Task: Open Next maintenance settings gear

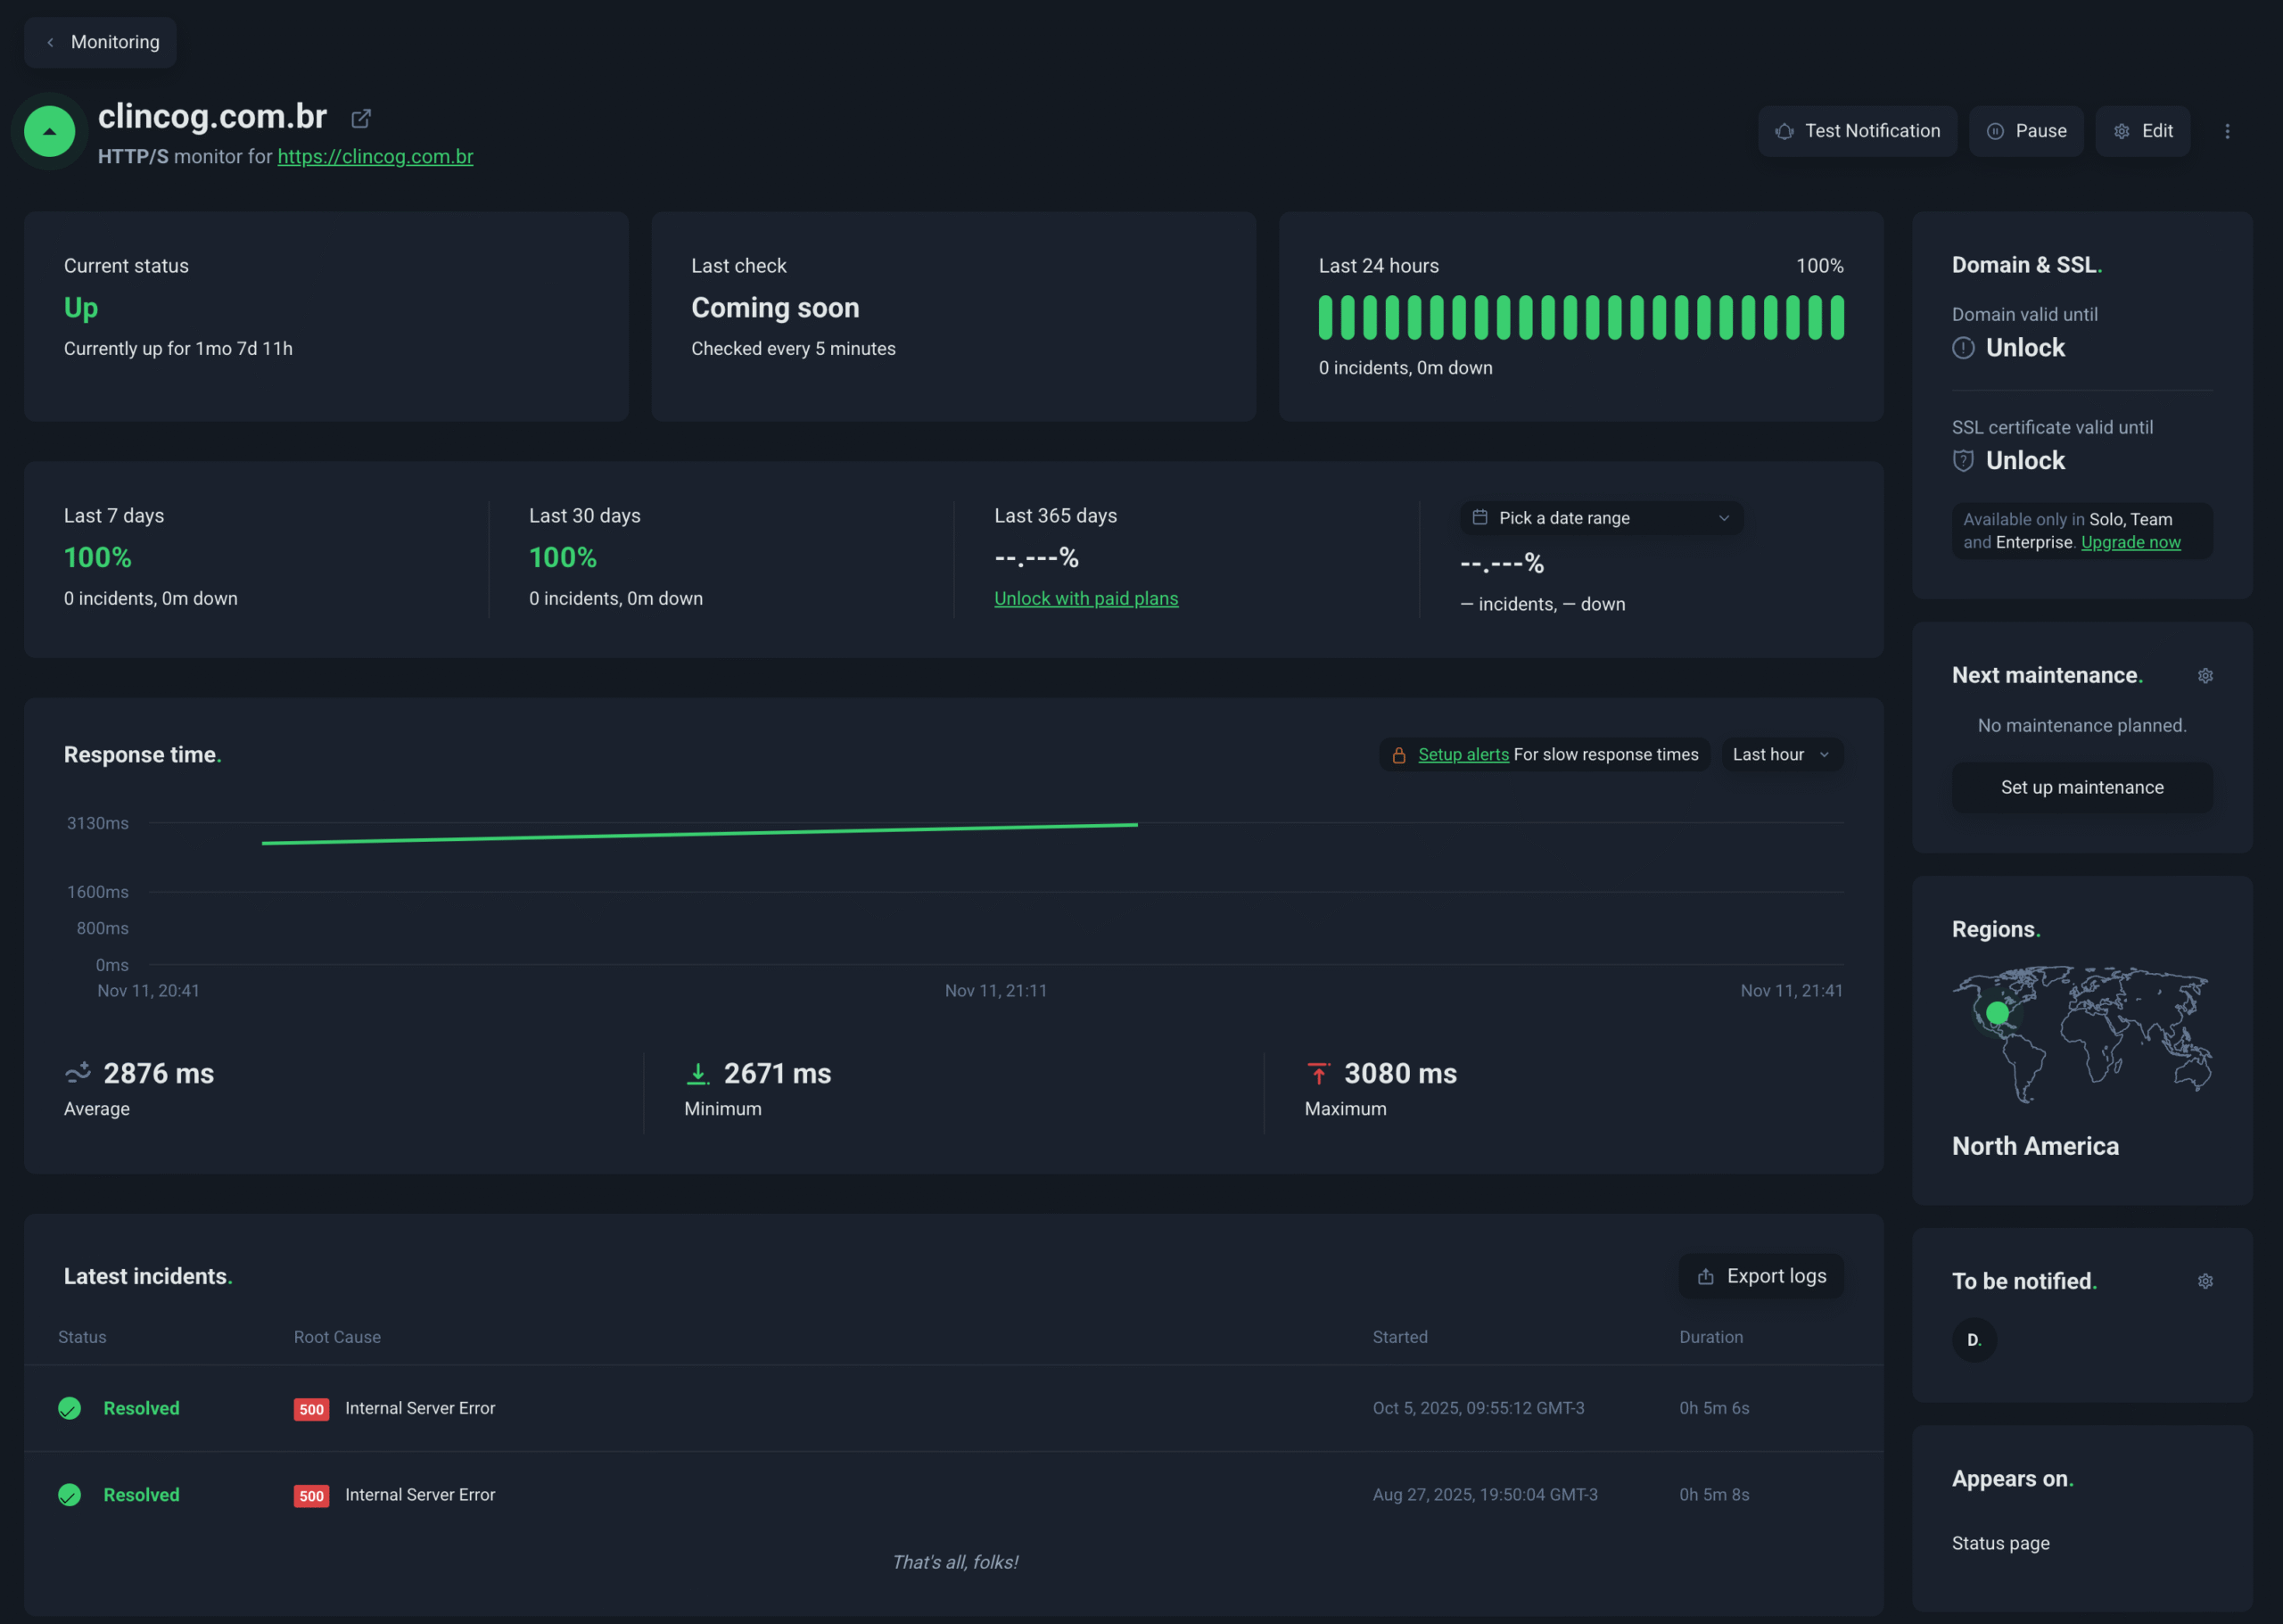Action: pyautogui.click(x=2205, y=676)
